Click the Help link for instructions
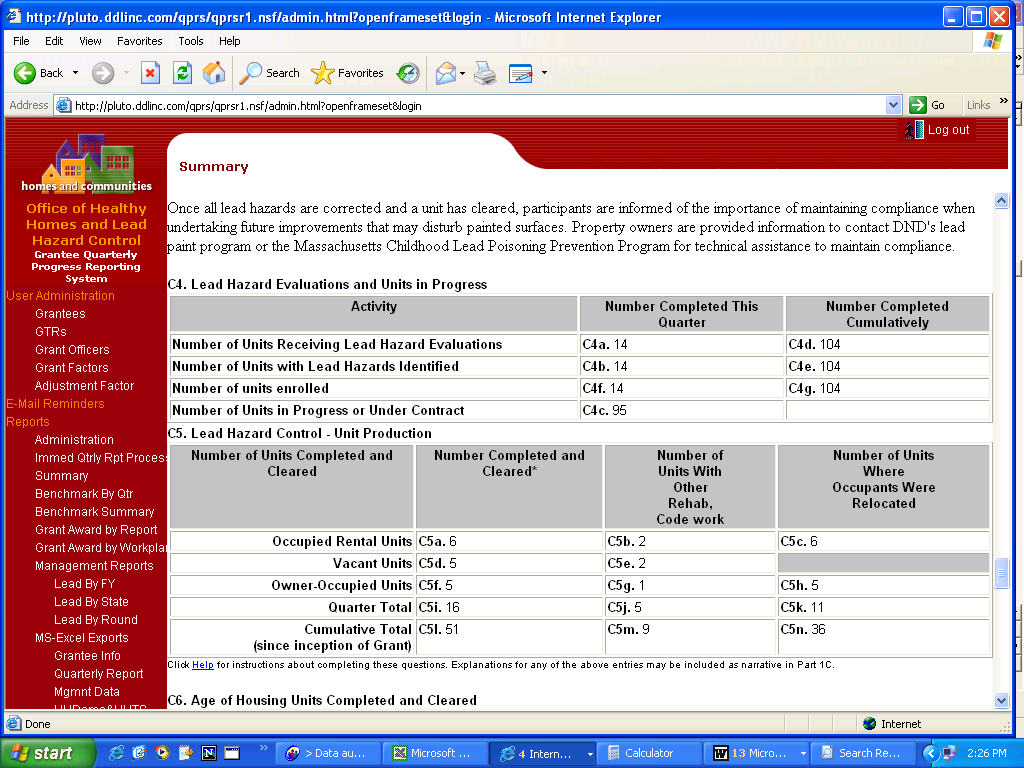The height and width of the screenshot is (768, 1024). tap(202, 665)
